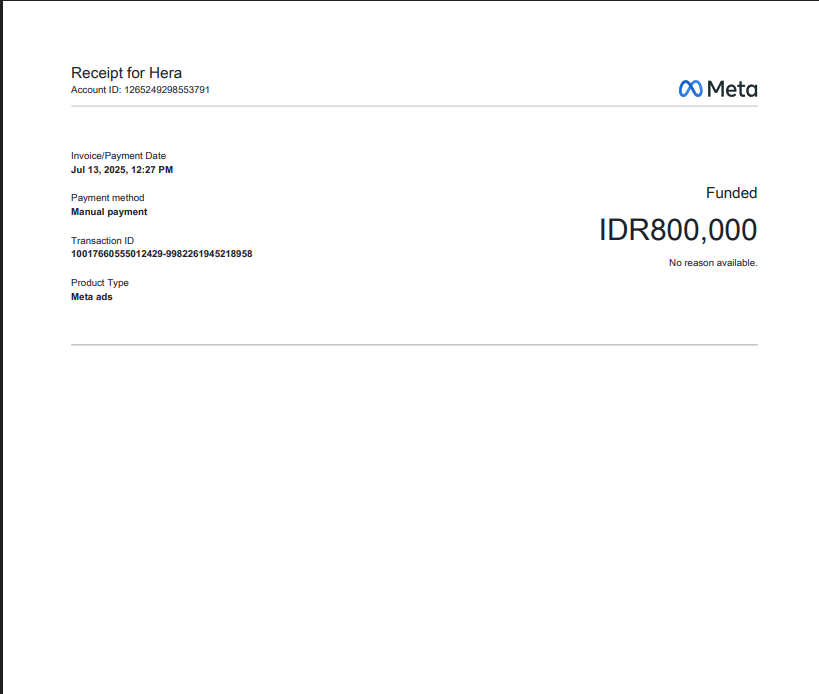This screenshot has width=819, height=694.
Task: Click the blank page area below receipt
Action: tap(414, 520)
